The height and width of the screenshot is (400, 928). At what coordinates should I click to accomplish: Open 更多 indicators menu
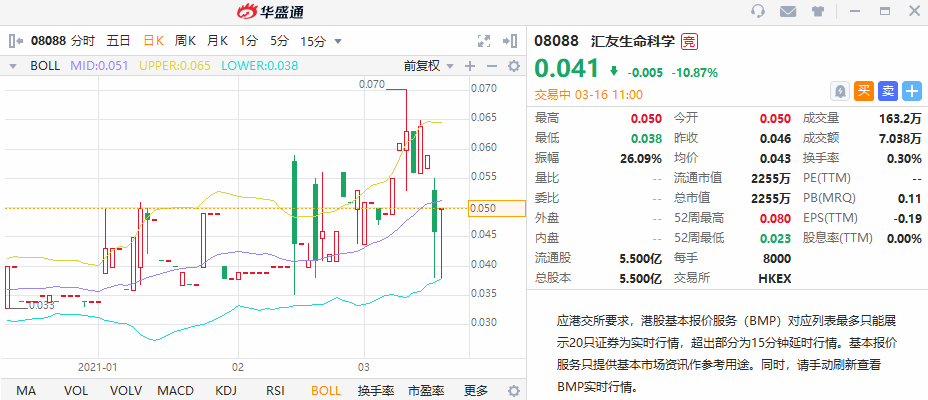(476, 391)
